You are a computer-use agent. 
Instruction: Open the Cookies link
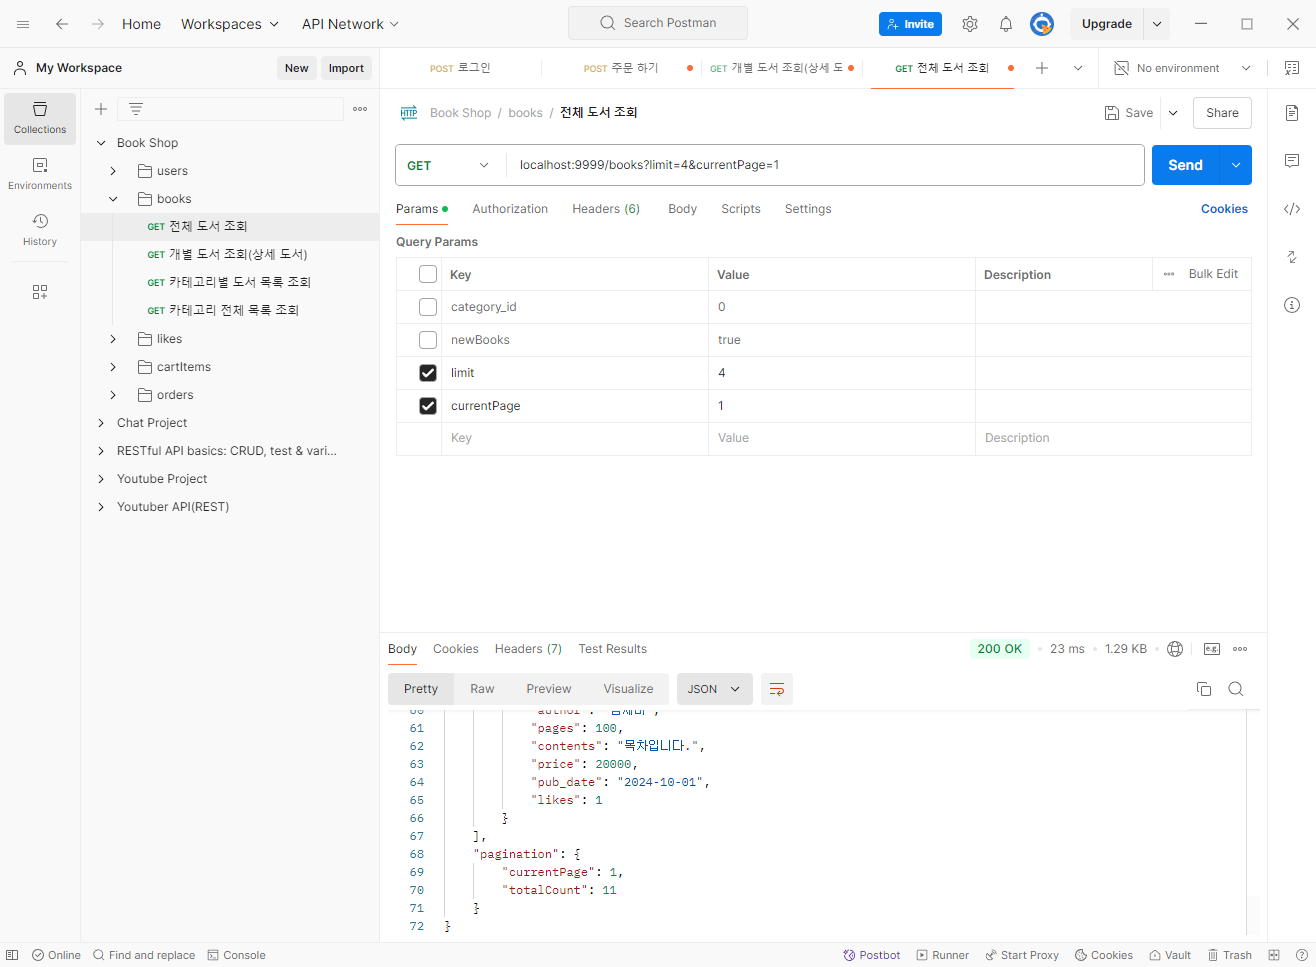(1224, 209)
